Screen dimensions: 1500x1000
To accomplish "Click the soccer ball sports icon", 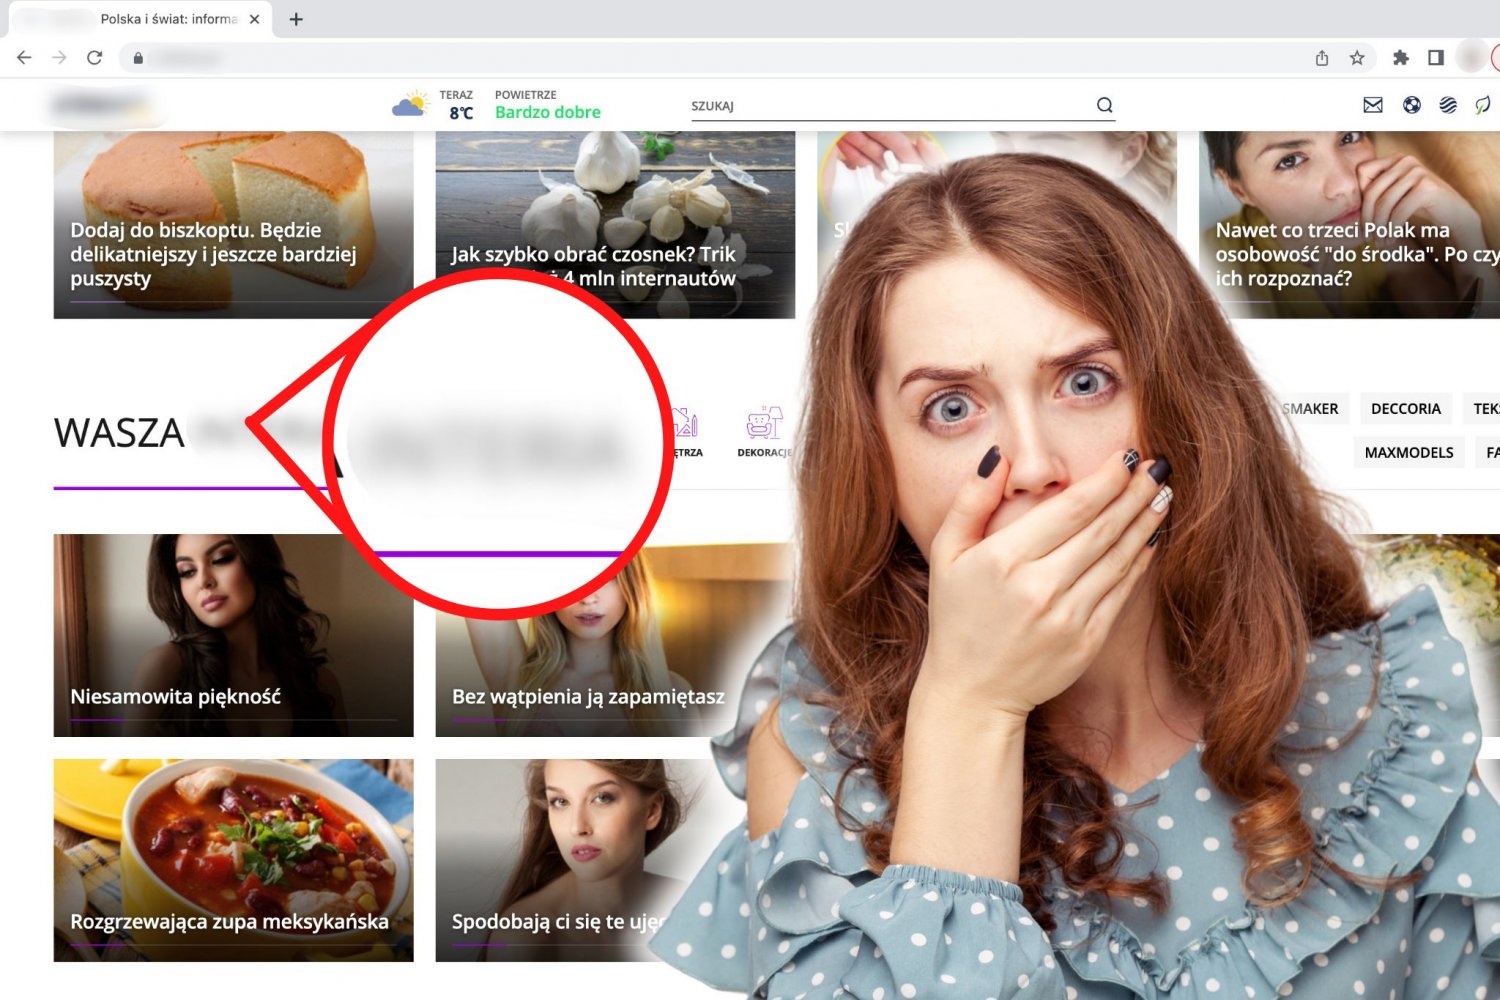I will click(1411, 105).
